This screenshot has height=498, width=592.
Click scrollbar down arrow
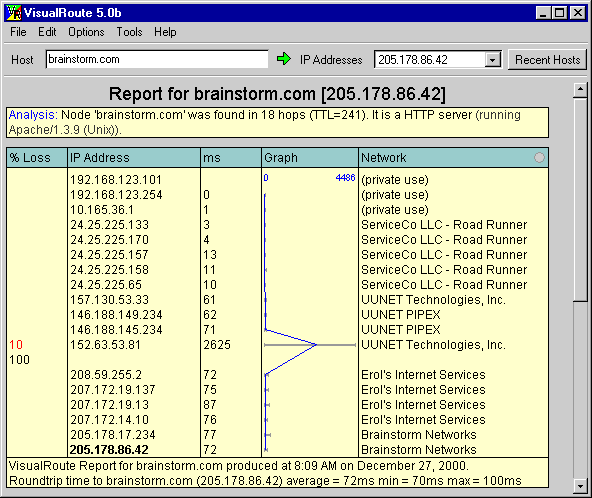tap(580, 486)
